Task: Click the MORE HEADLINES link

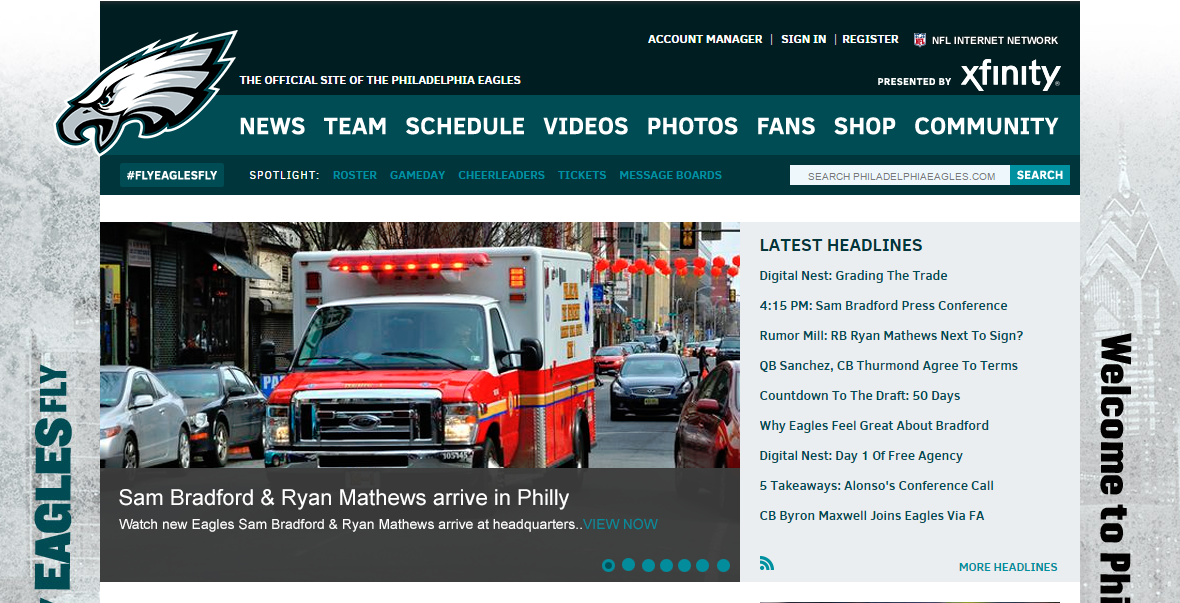Action: click(x=1008, y=567)
